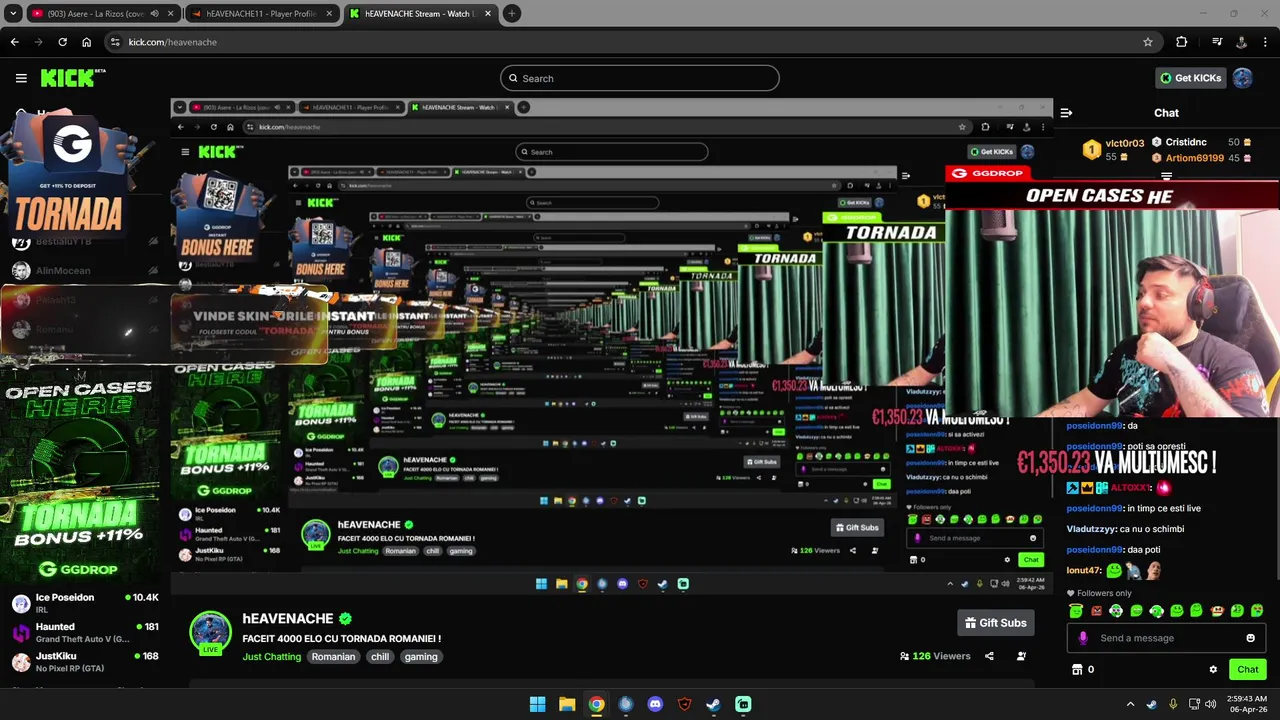
Task: Launch File Explorer from taskbar
Action: (567, 704)
